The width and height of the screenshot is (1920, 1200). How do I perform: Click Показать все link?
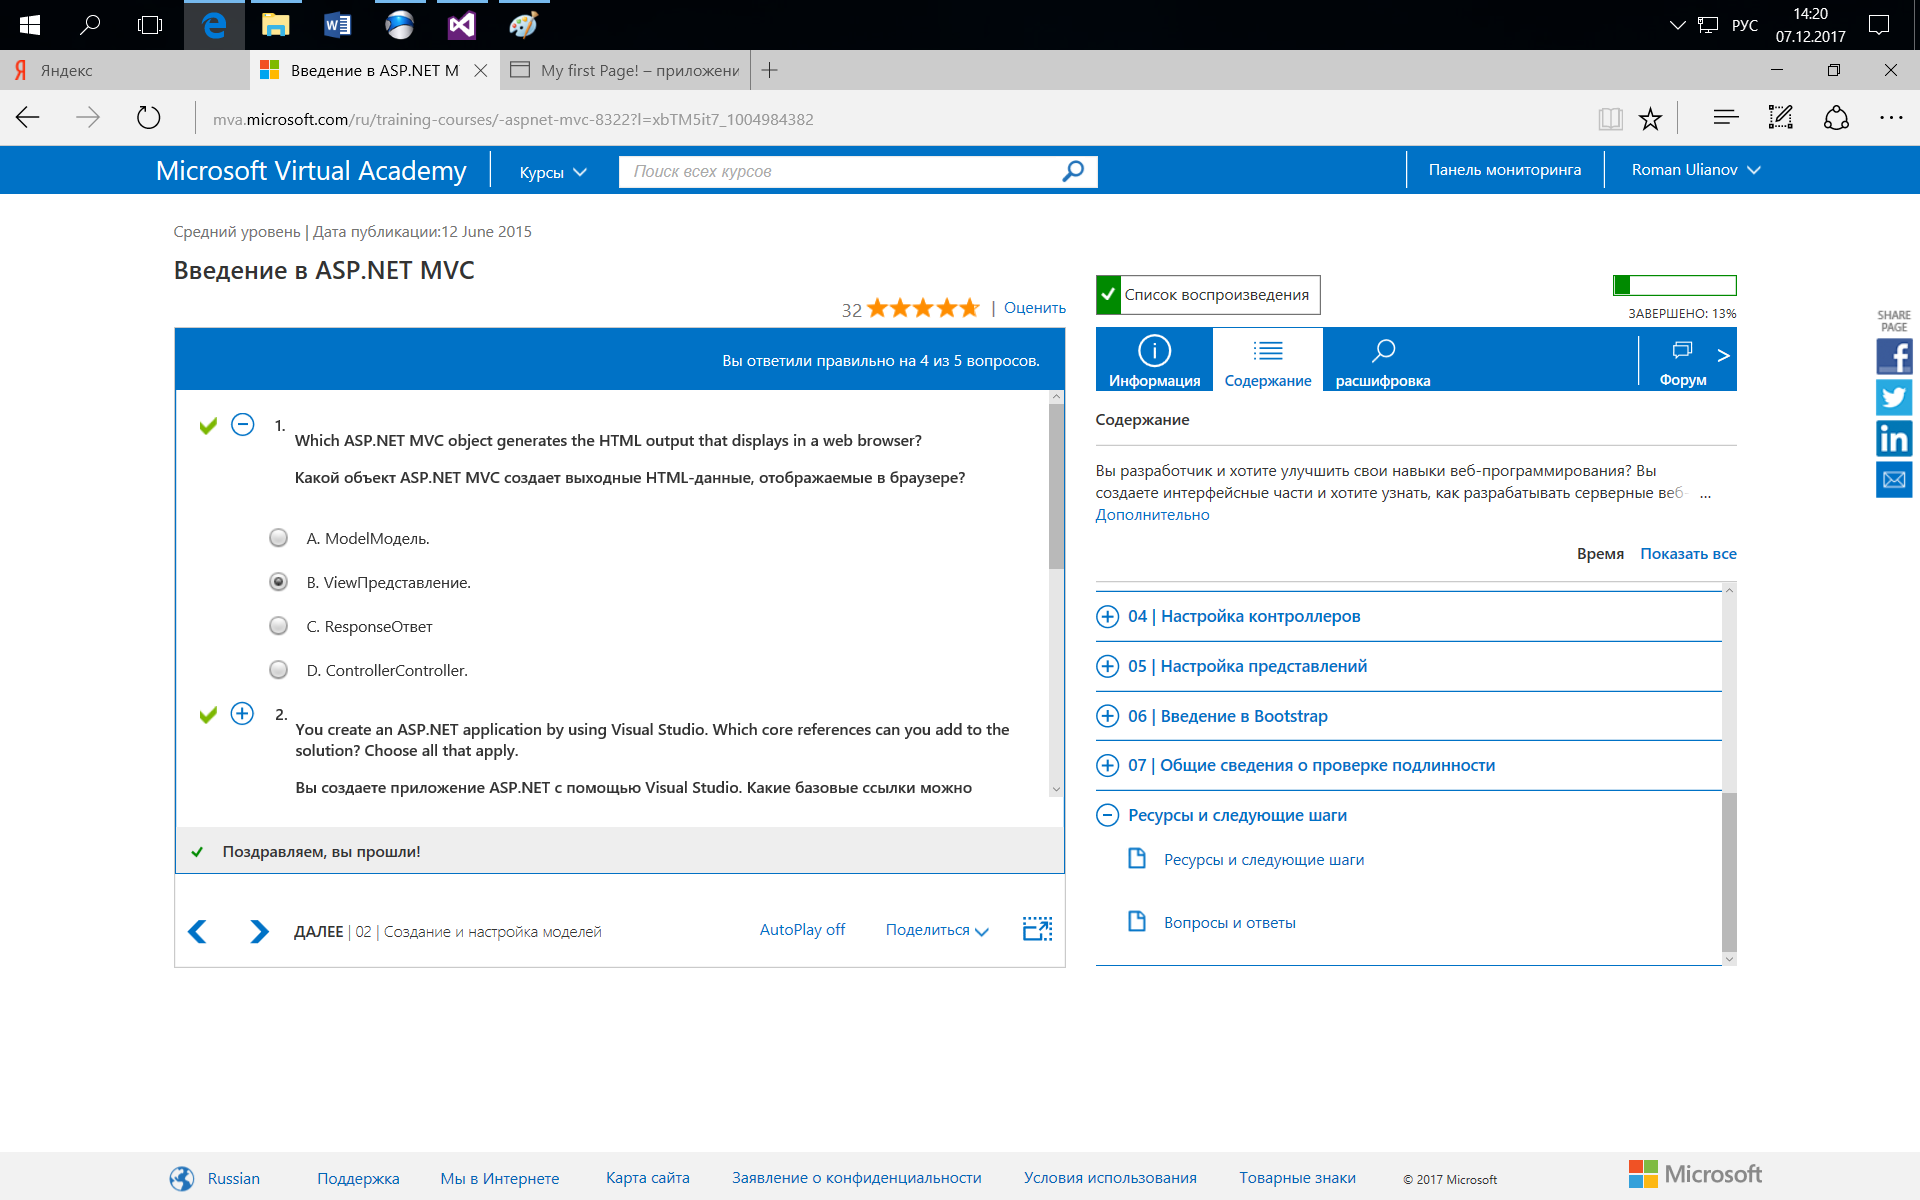(x=1688, y=554)
